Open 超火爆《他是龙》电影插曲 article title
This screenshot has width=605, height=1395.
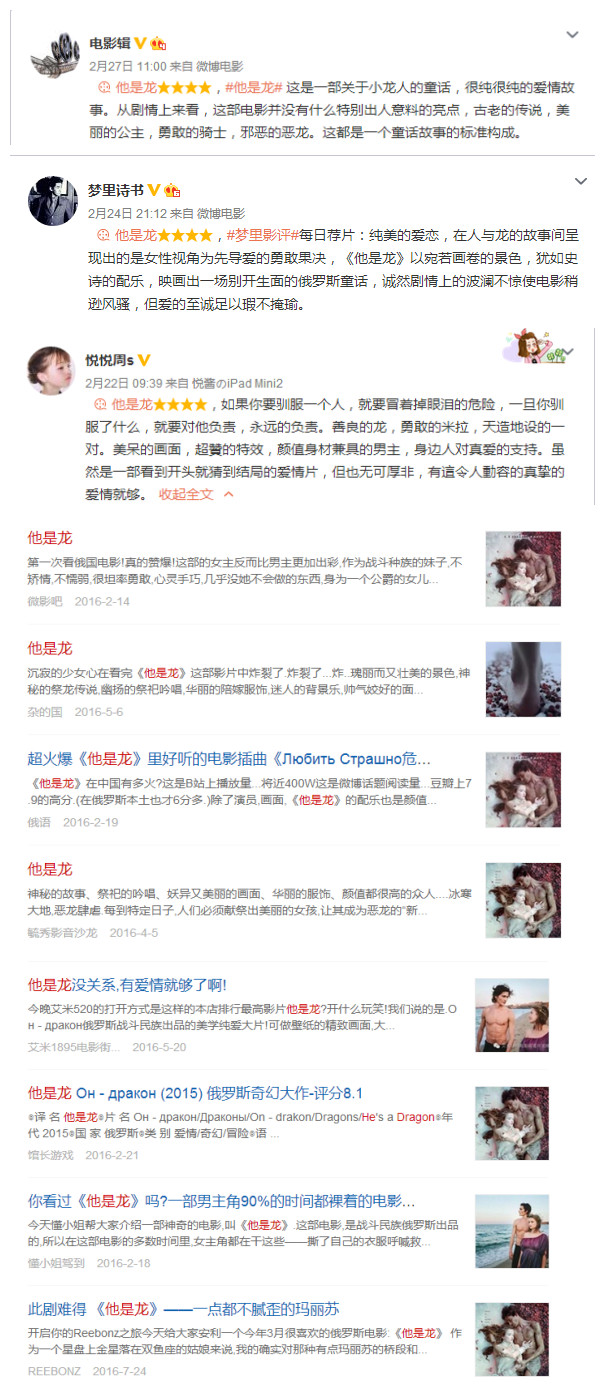pos(229,759)
